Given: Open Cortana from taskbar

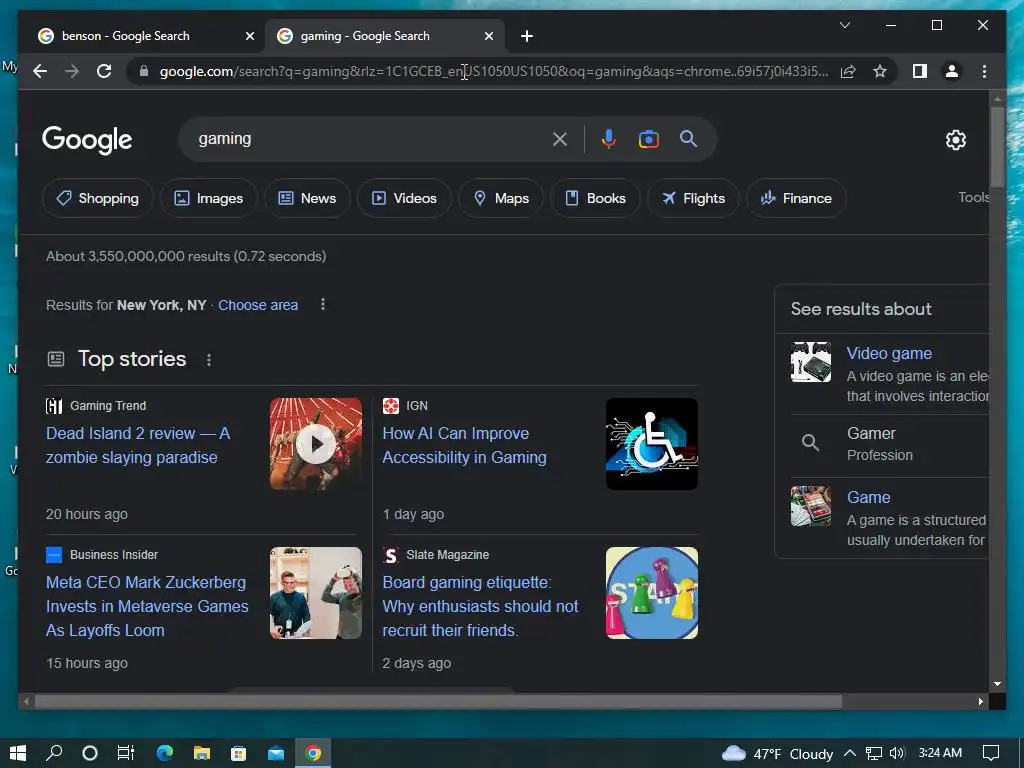Looking at the screenshot, I should (x=90, y=753).
